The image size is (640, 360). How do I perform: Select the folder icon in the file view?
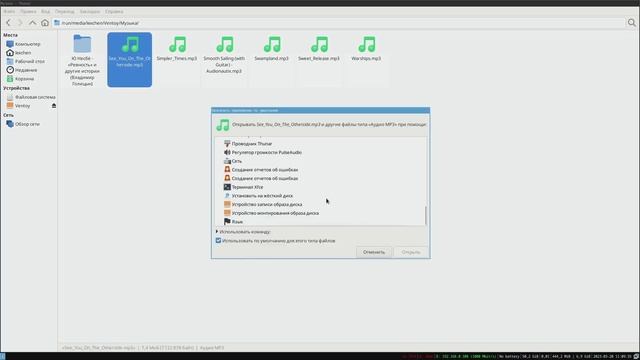coord(82,44)
